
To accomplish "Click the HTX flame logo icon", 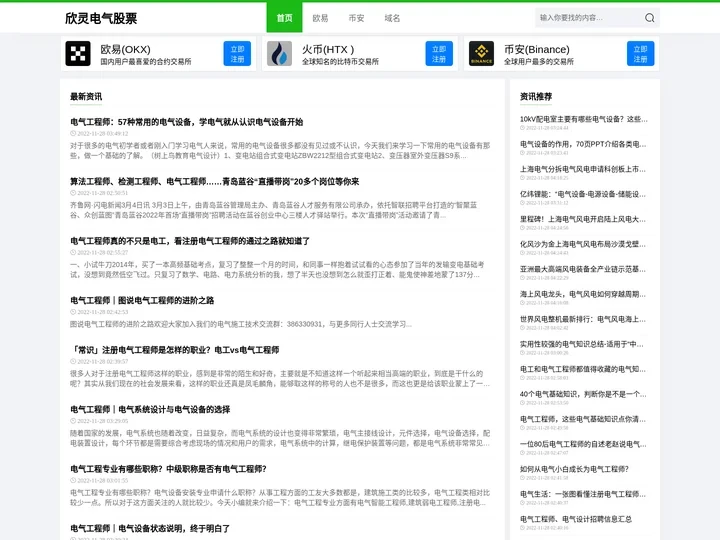I will (x=279, y=53).
